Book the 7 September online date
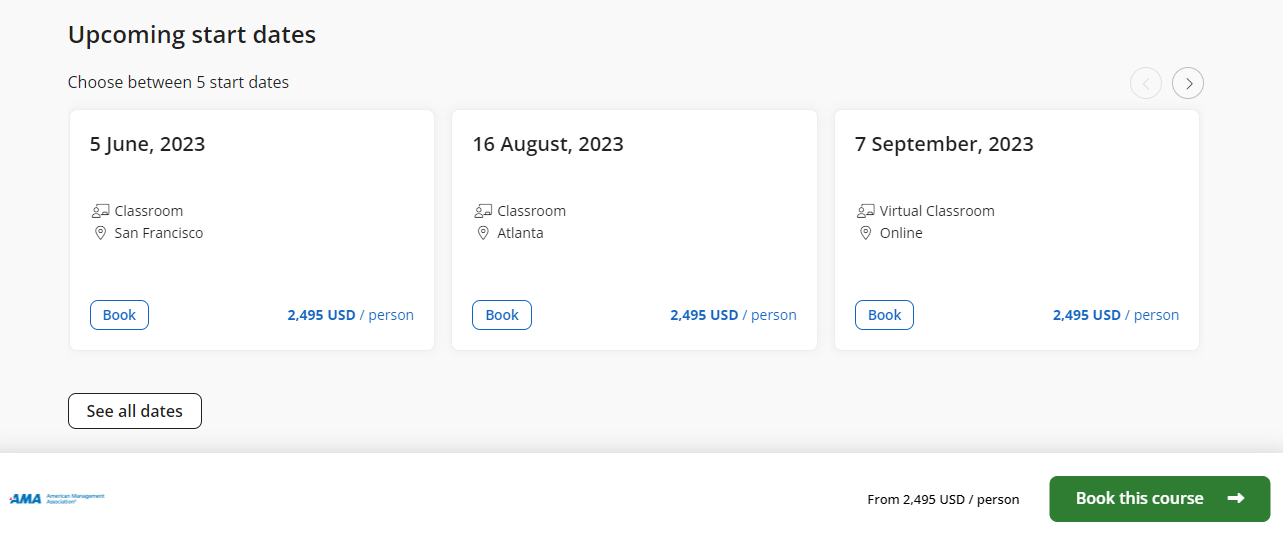Image resolution: width=1283 pixels, height=537 pixels. [x=884, y=315]
